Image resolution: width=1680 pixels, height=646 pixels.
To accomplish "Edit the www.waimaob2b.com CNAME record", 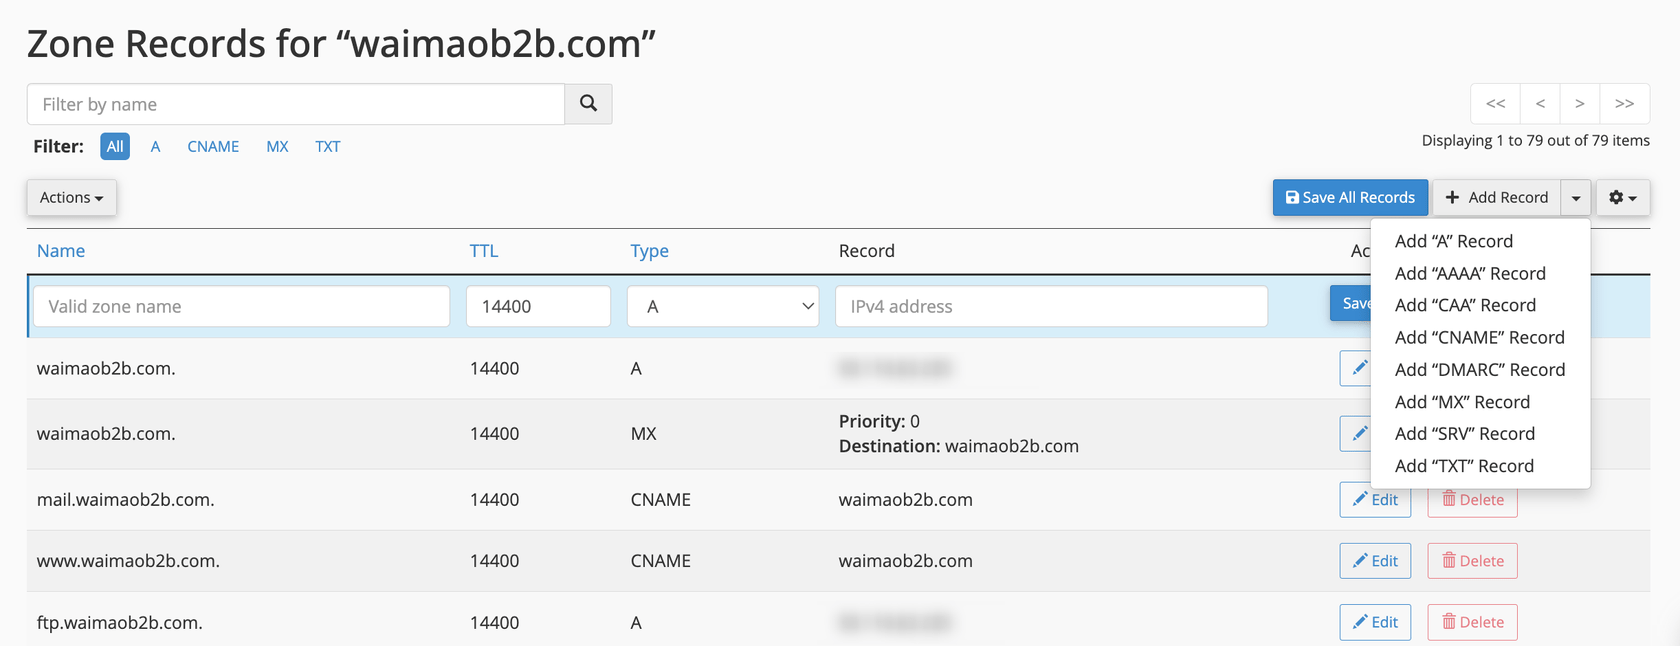I will [x=1375, y=561].
